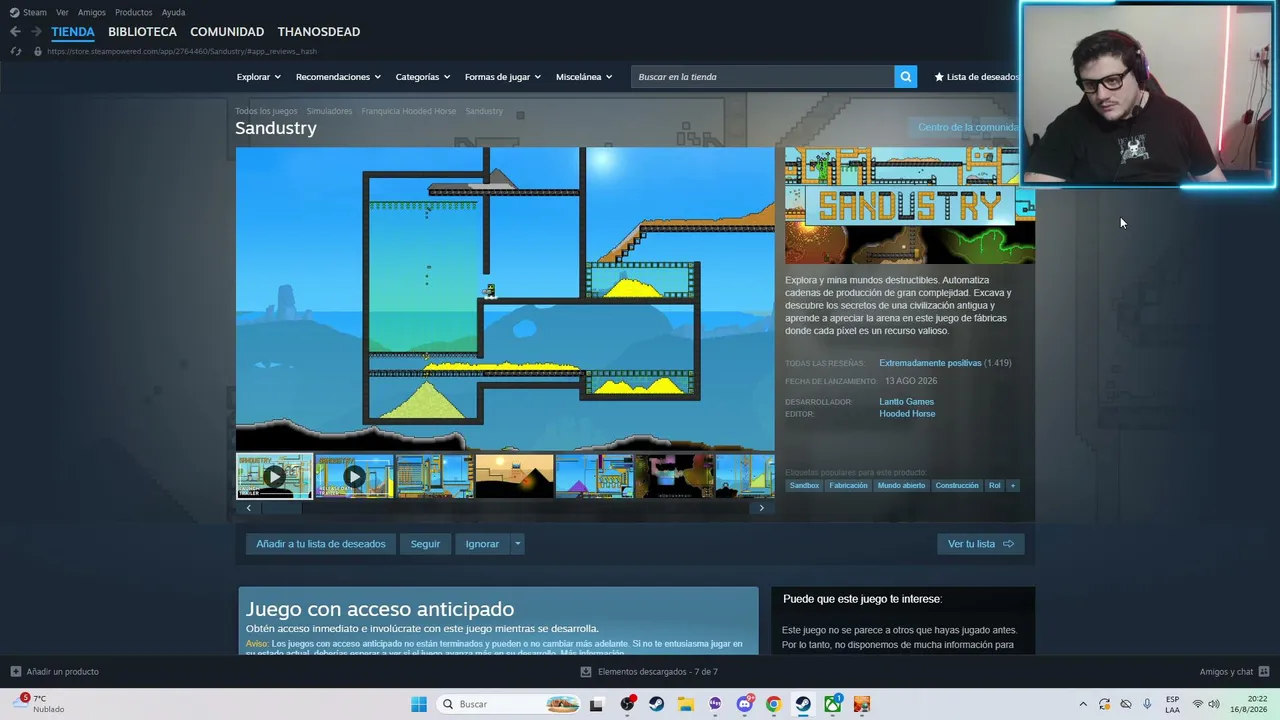Click the downloads icon beside Elementos descargados

[586, 672]
